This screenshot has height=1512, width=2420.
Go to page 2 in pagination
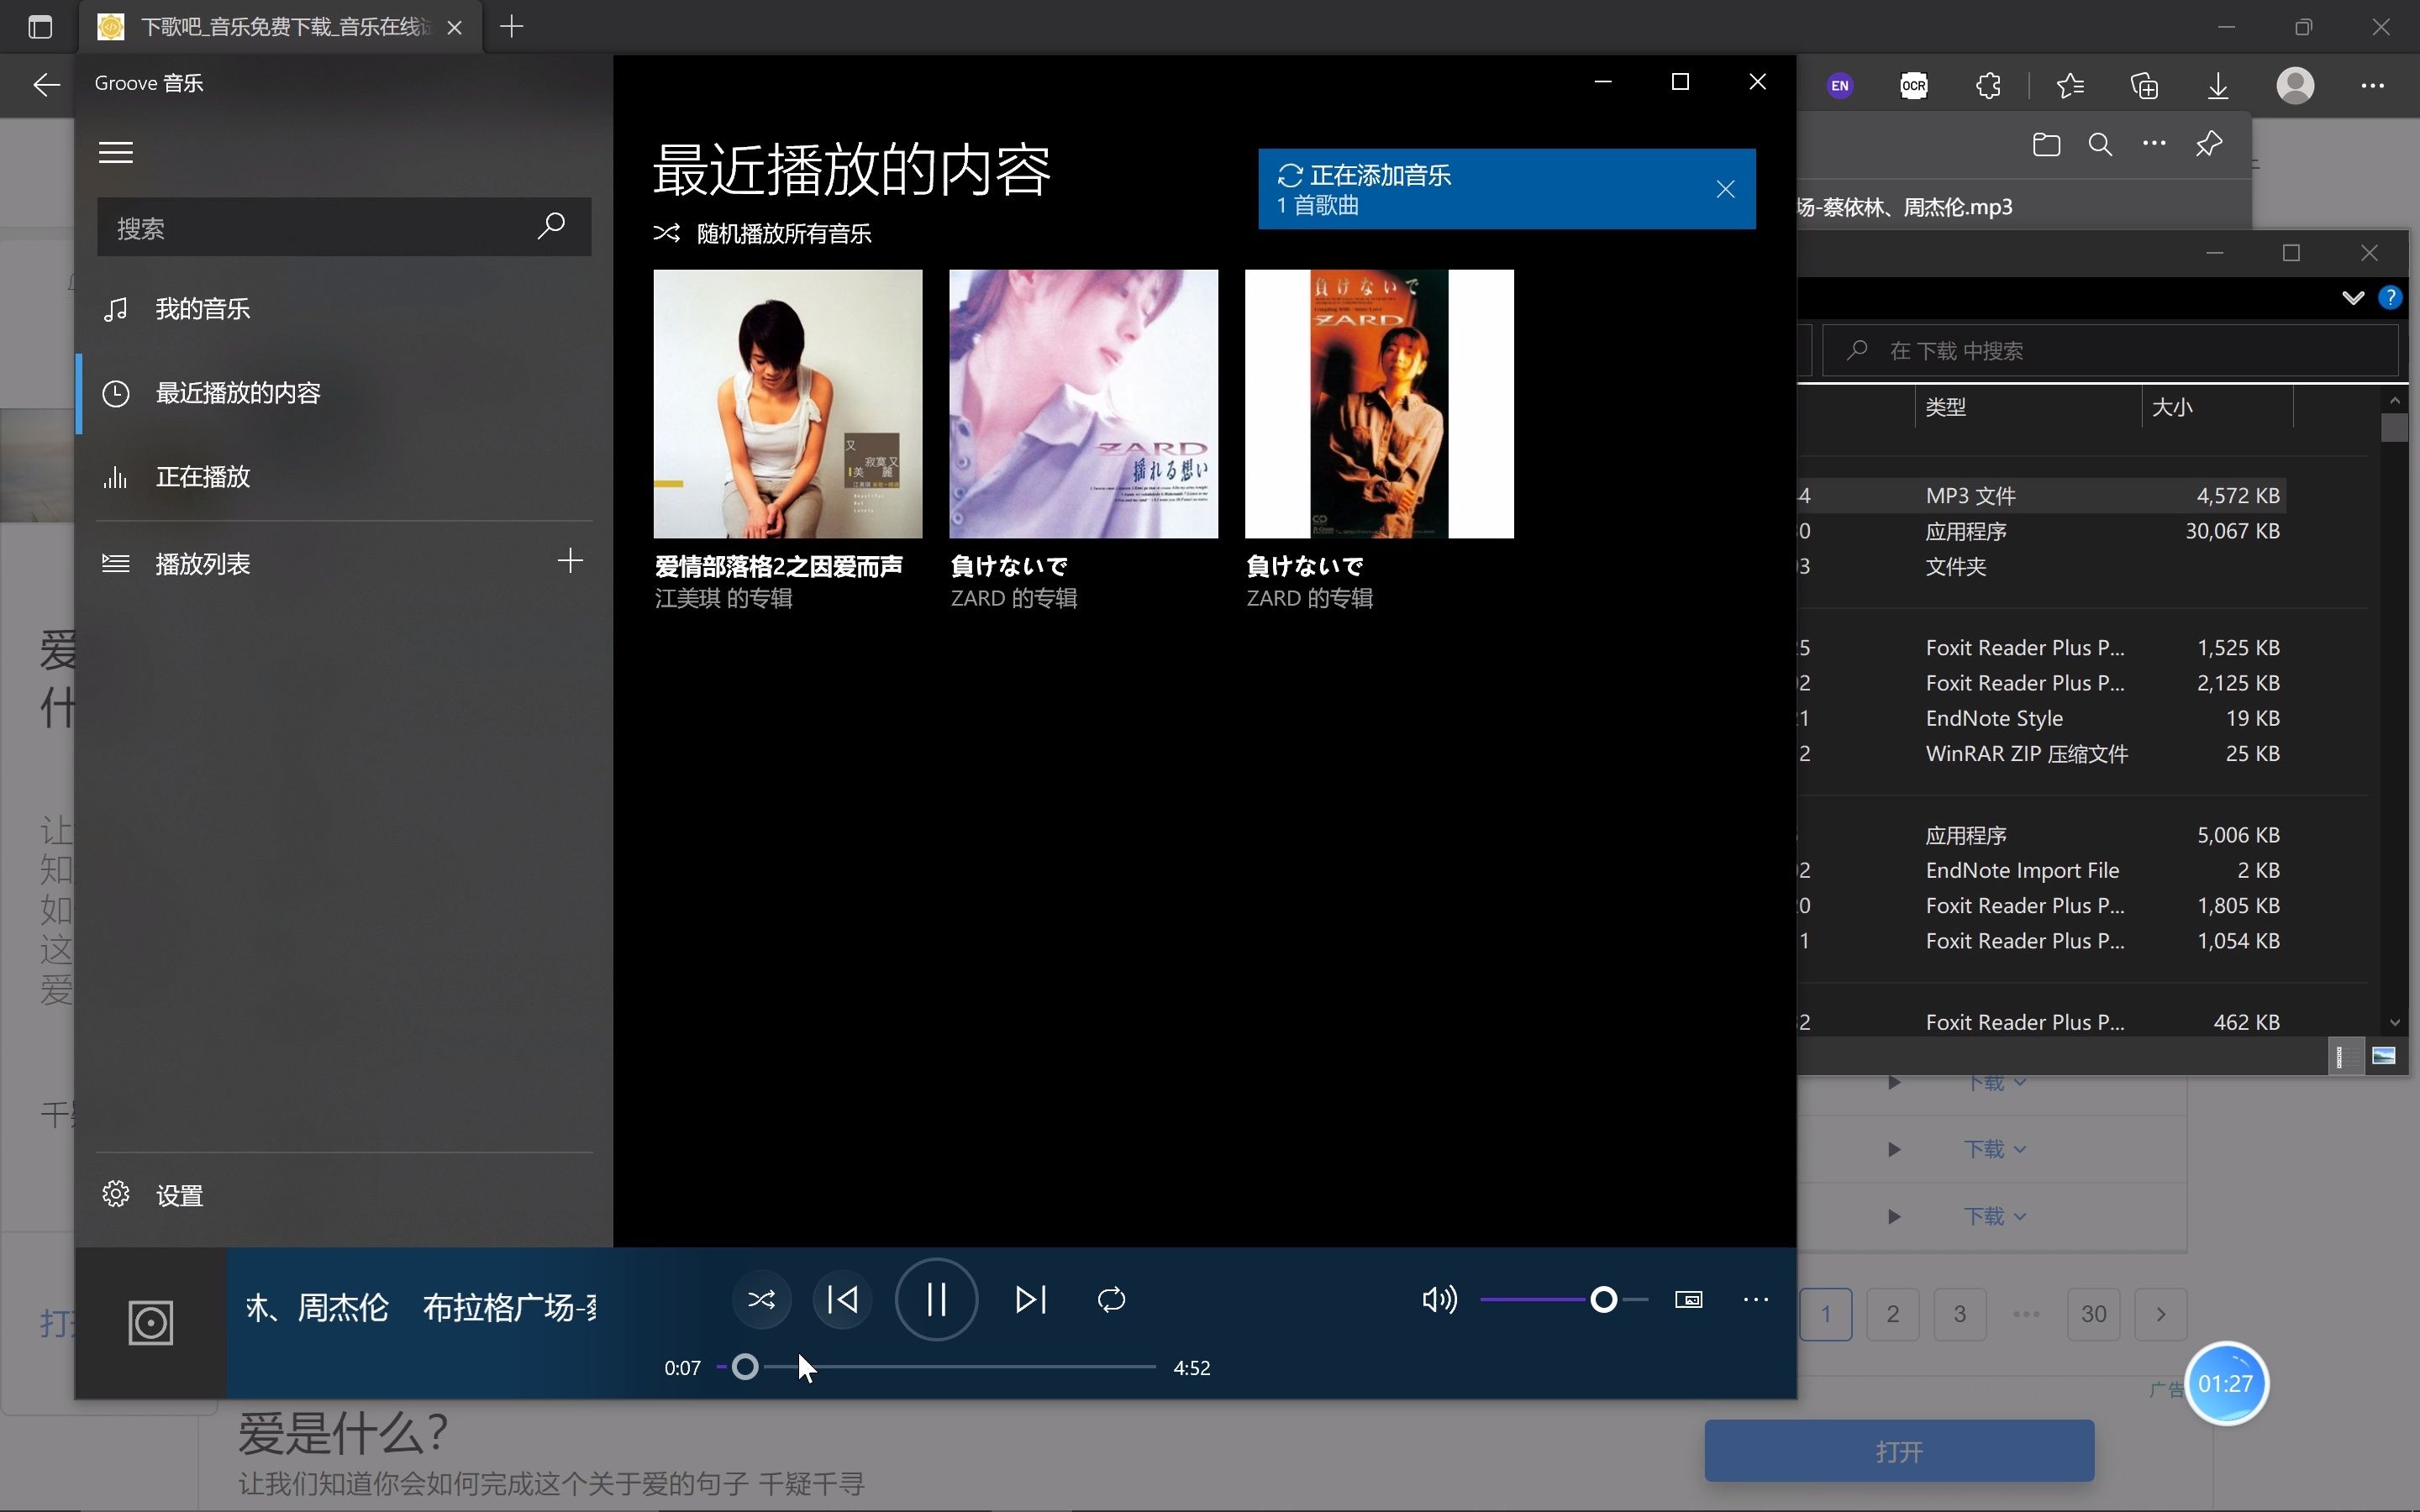(x=1892, y=1314)
